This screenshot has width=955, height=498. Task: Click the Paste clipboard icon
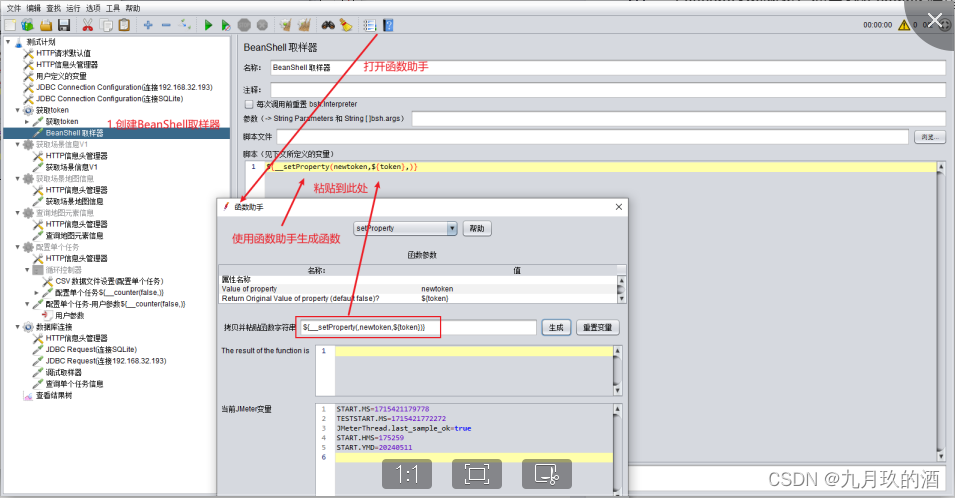[124, 25]
